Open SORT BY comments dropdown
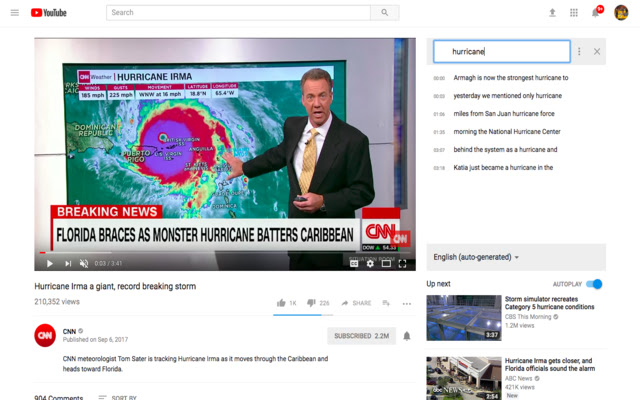640x400 pixels. (118, 397)
